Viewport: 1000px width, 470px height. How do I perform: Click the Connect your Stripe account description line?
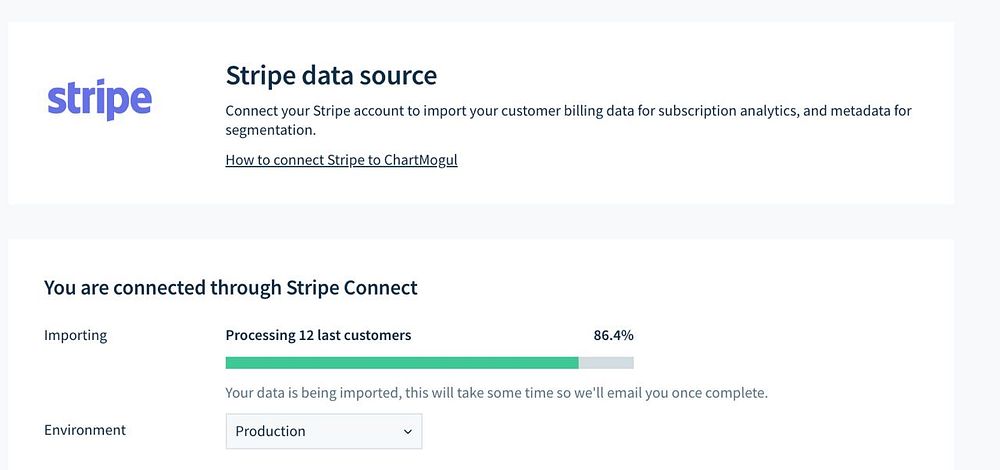[x=568, y=111]
